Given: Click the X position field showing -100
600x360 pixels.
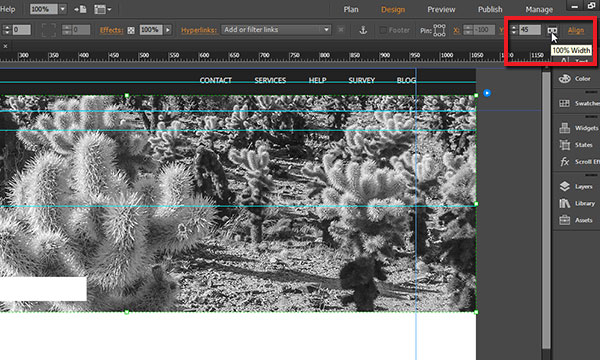Looking at the screenshot, I should pyautogui.click(x=484, y=30).
